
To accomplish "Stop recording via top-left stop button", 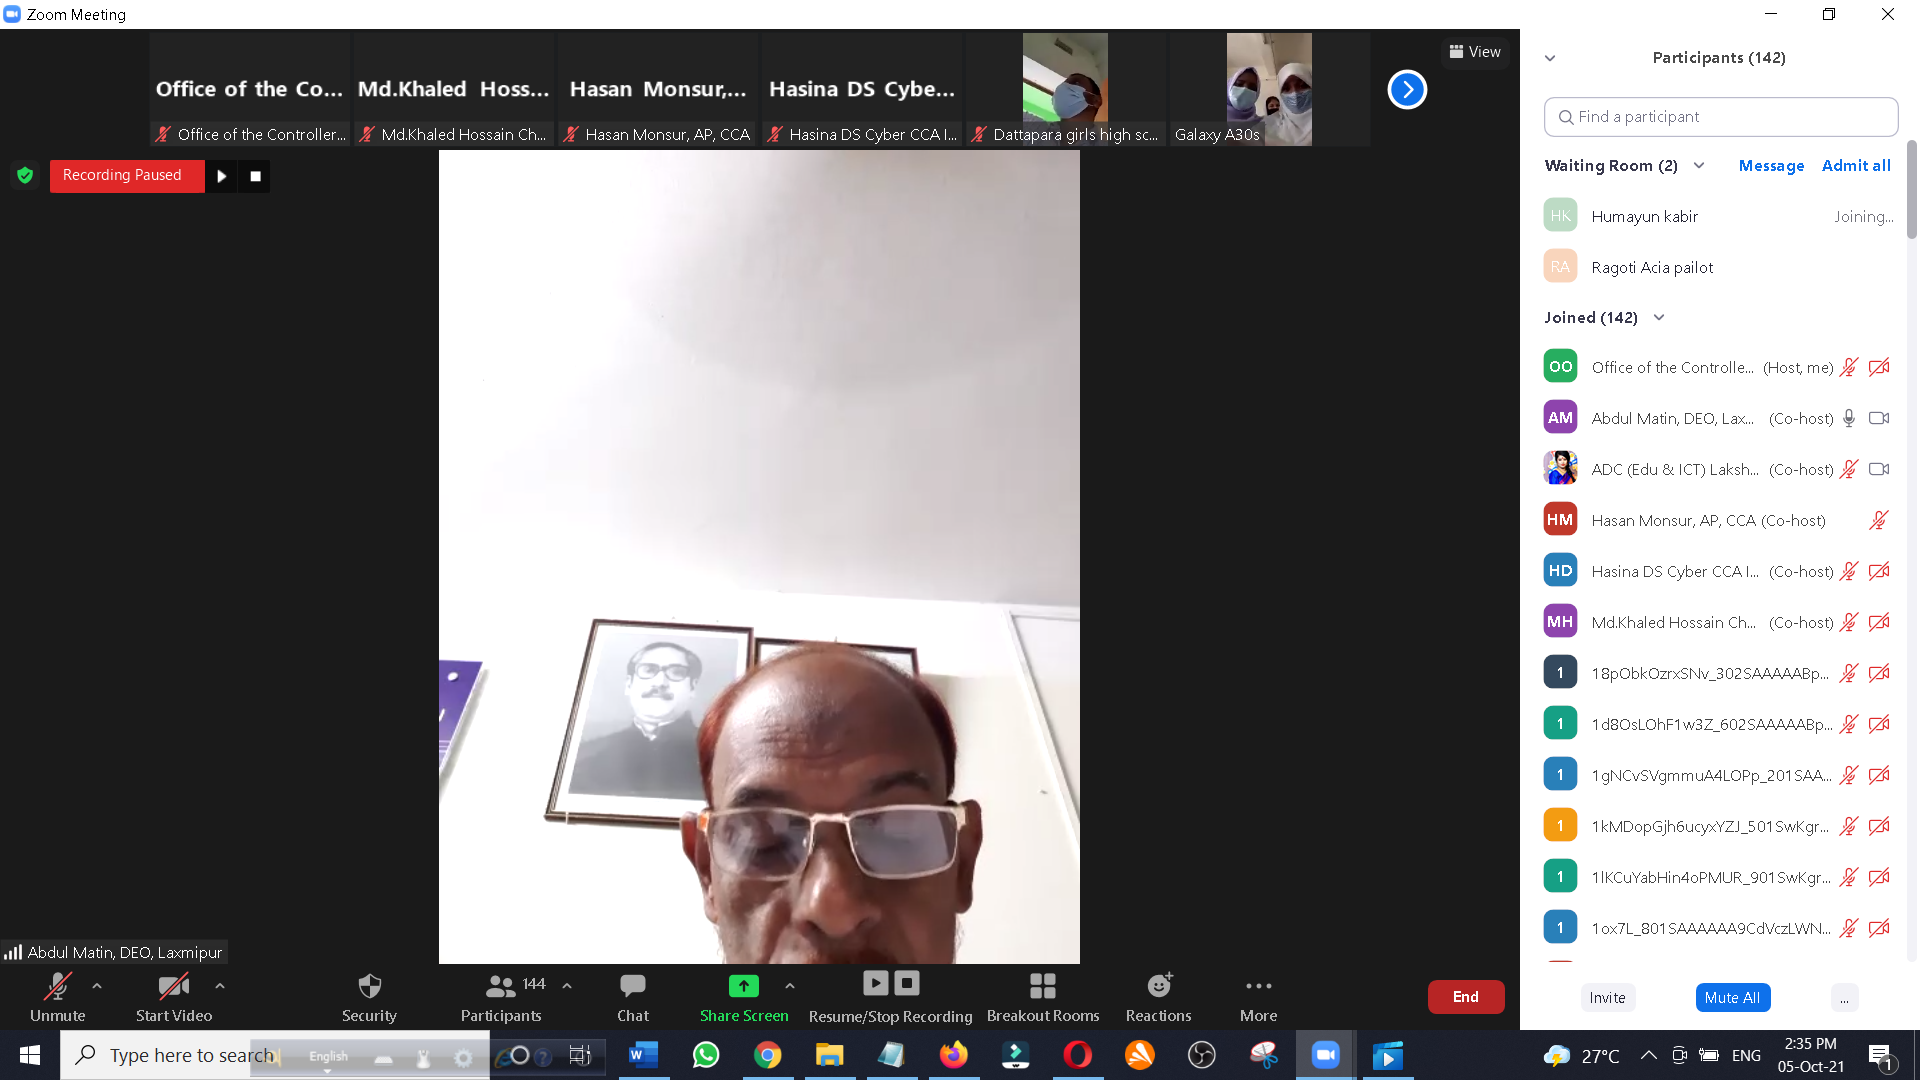I will [x=255, y=176].
